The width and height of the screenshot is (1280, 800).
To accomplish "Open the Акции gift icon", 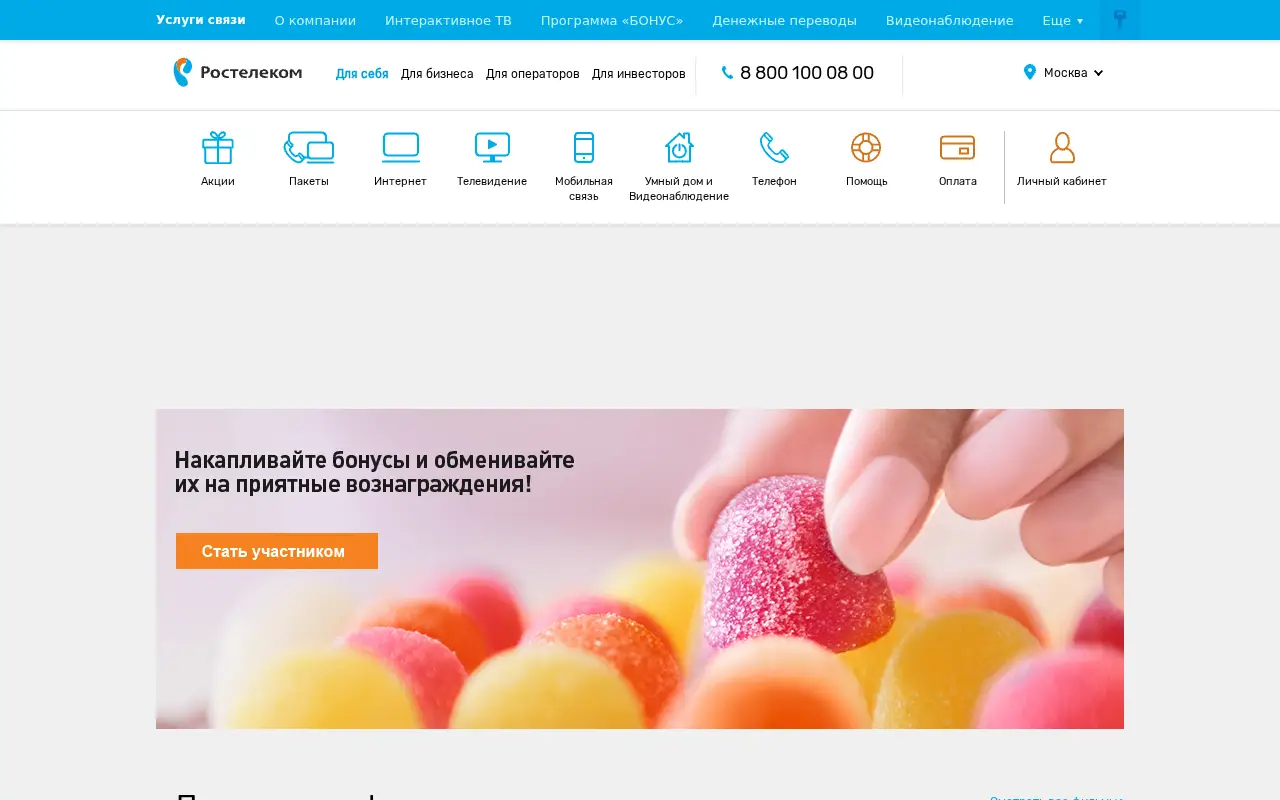I will pos(217,148).
